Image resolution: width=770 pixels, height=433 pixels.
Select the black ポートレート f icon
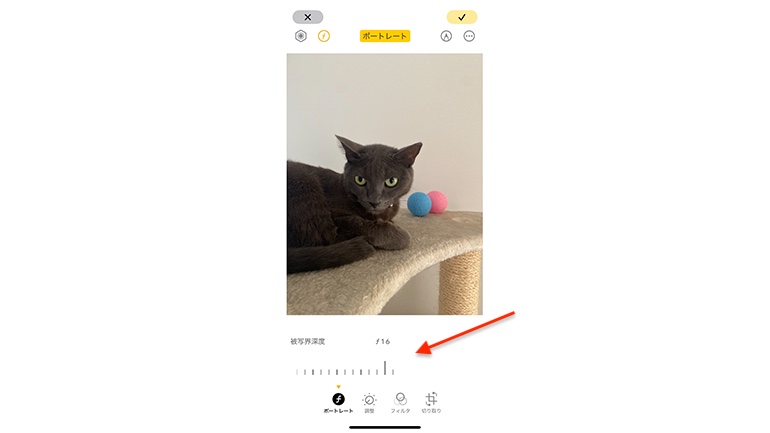click(x=338, y=399)
